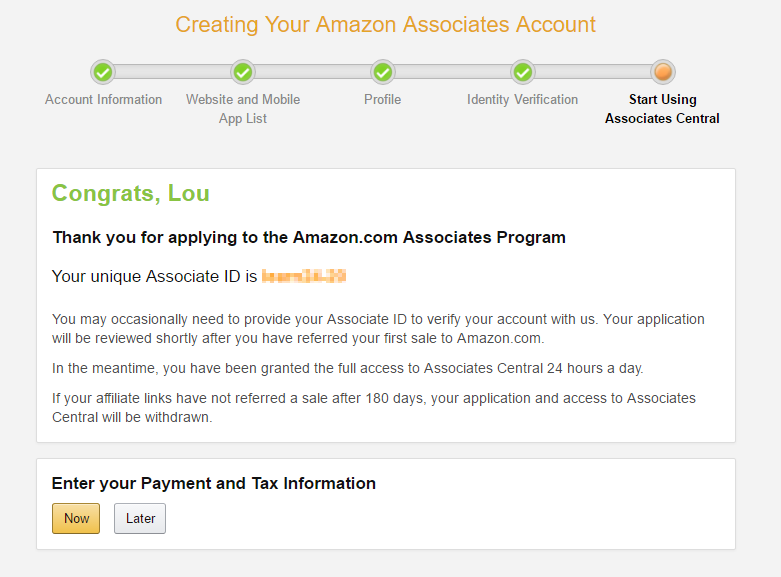Select the Profile step label
This screenshot has height=577, width=781.
[383, 100]
